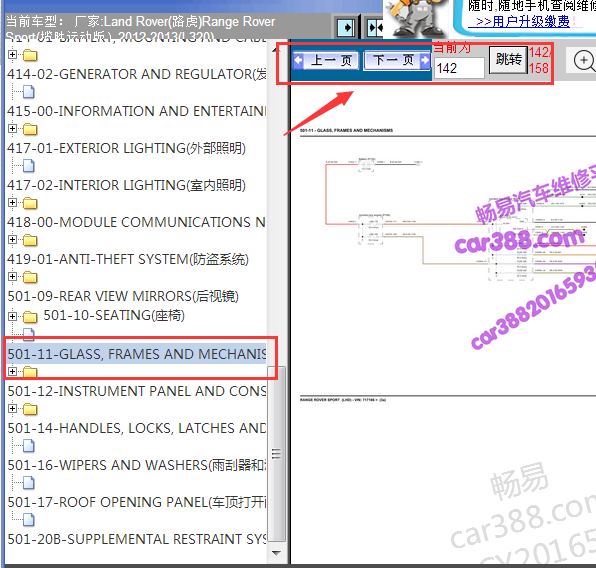Click the folder icon above 501-14-HANDLES, LOCKS
596x568 pixels.
point(30,409)
